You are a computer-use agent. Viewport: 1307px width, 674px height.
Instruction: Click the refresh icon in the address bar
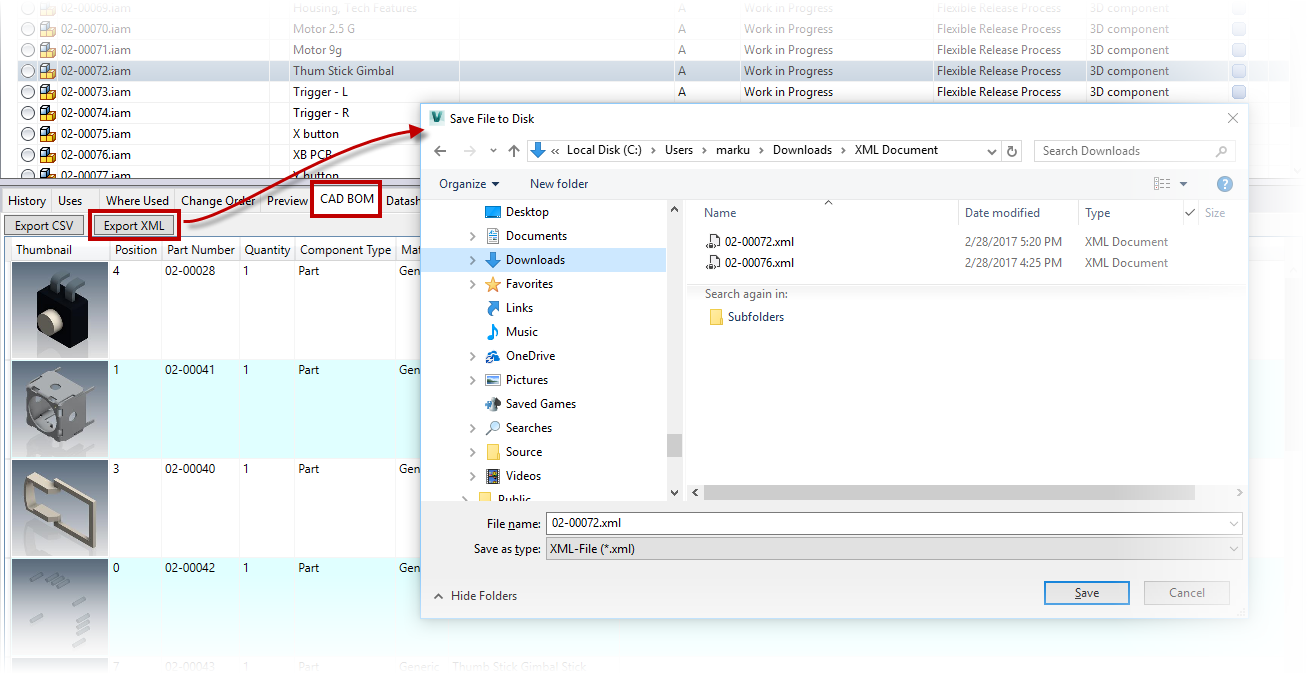tap(1011, 149)
